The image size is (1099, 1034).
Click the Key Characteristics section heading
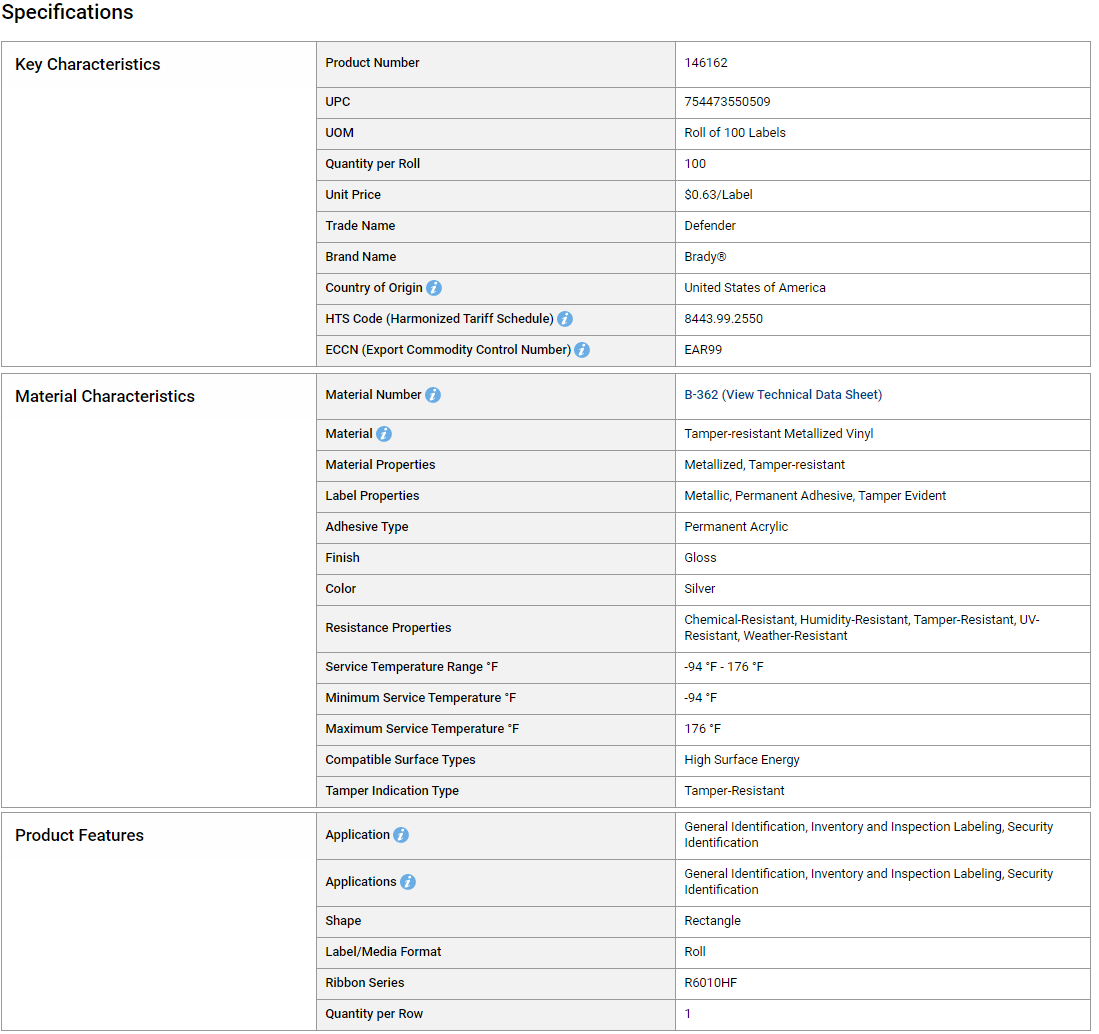click(x=88, y=64)
